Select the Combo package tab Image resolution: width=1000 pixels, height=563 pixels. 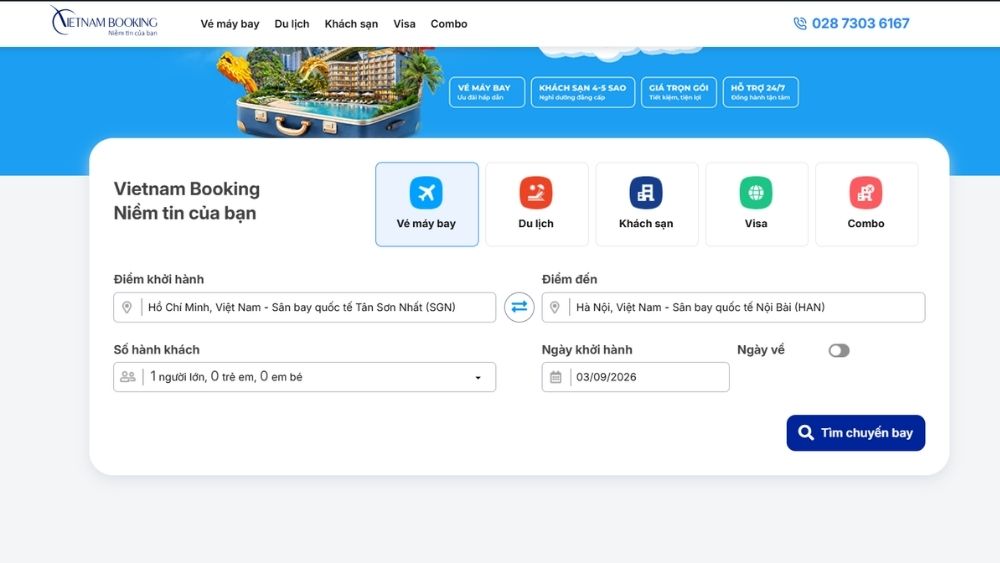coord(866,204)
